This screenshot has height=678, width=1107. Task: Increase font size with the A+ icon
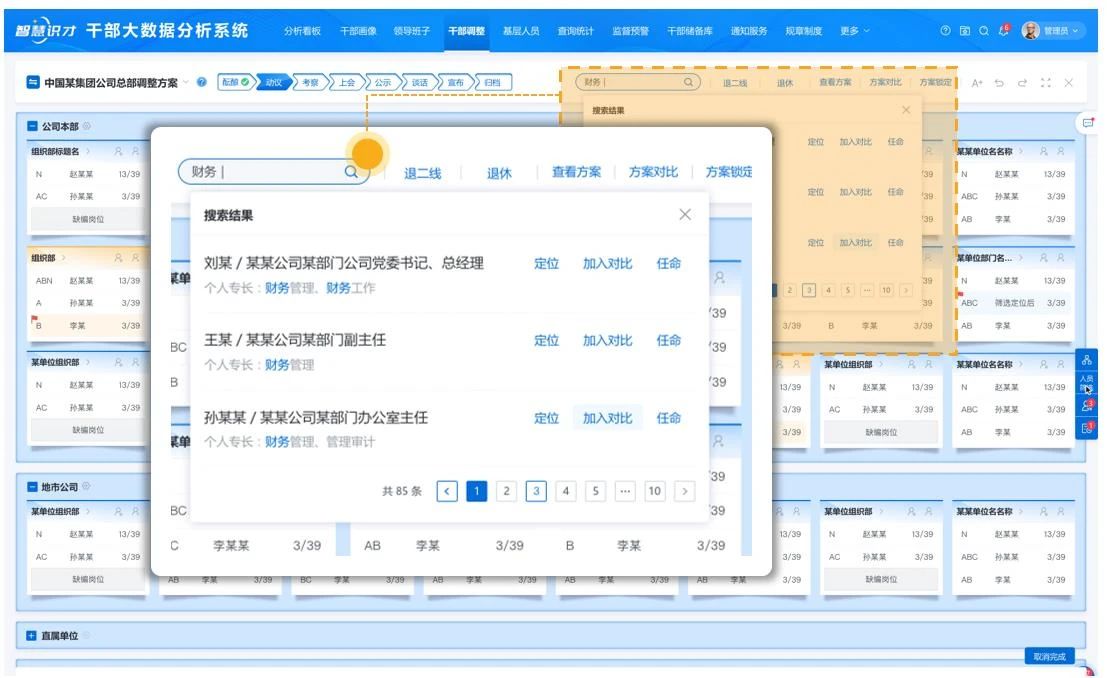[977, 82]
